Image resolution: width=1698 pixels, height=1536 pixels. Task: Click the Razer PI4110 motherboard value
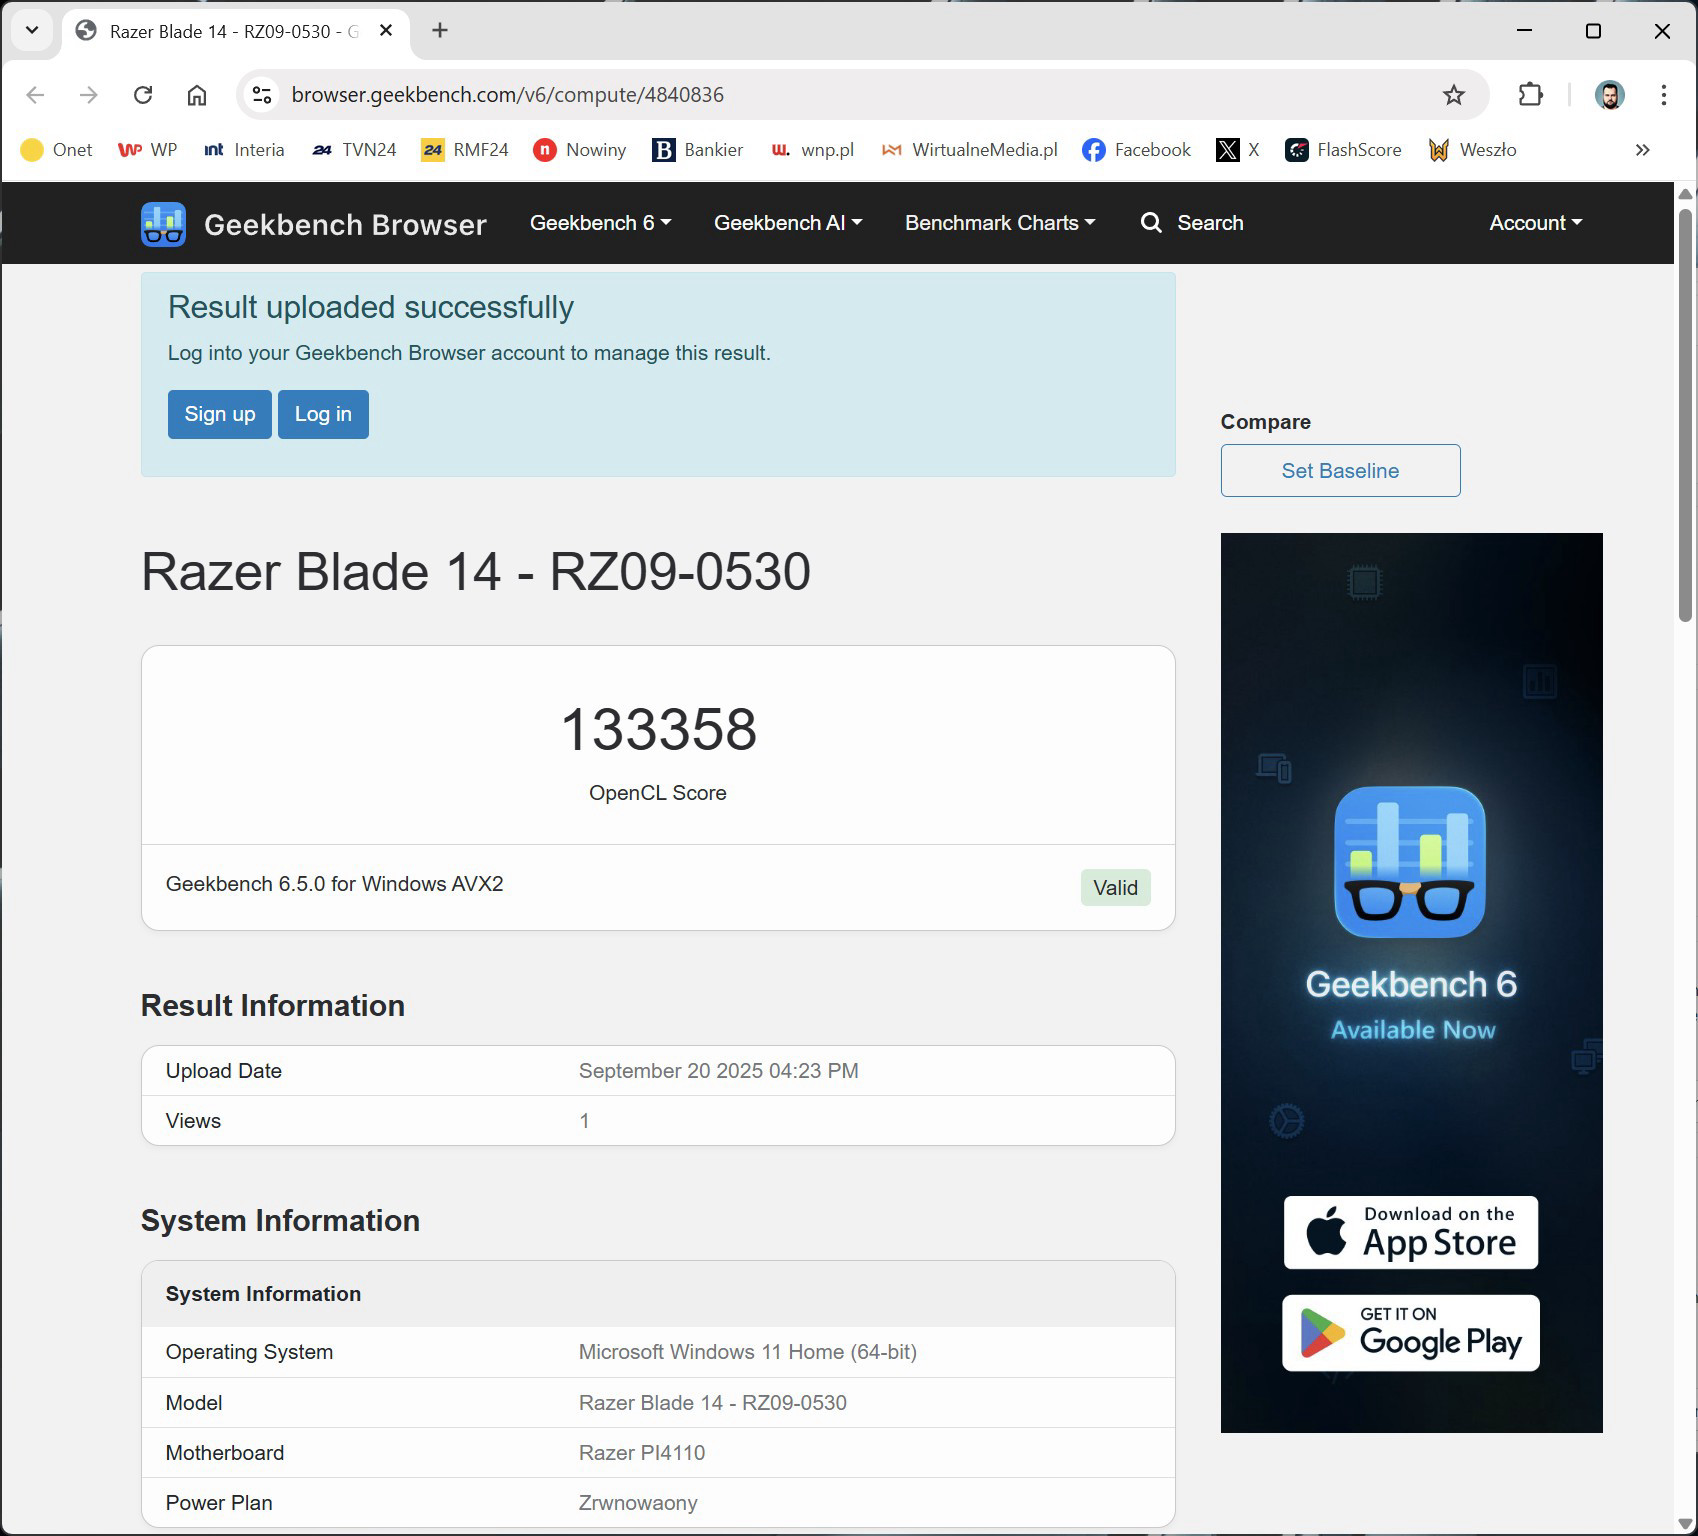[642, 1453]
